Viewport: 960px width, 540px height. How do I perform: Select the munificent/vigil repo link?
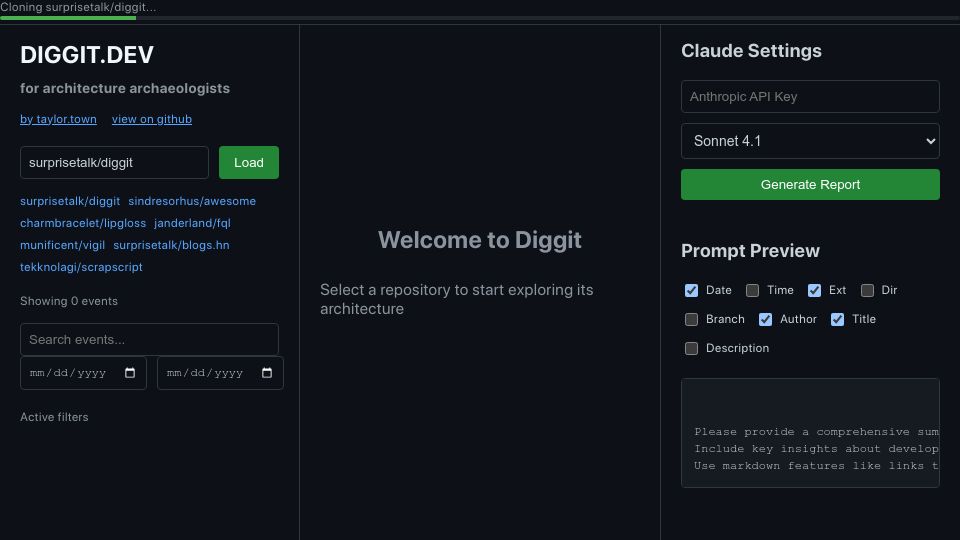pos(62,245)
